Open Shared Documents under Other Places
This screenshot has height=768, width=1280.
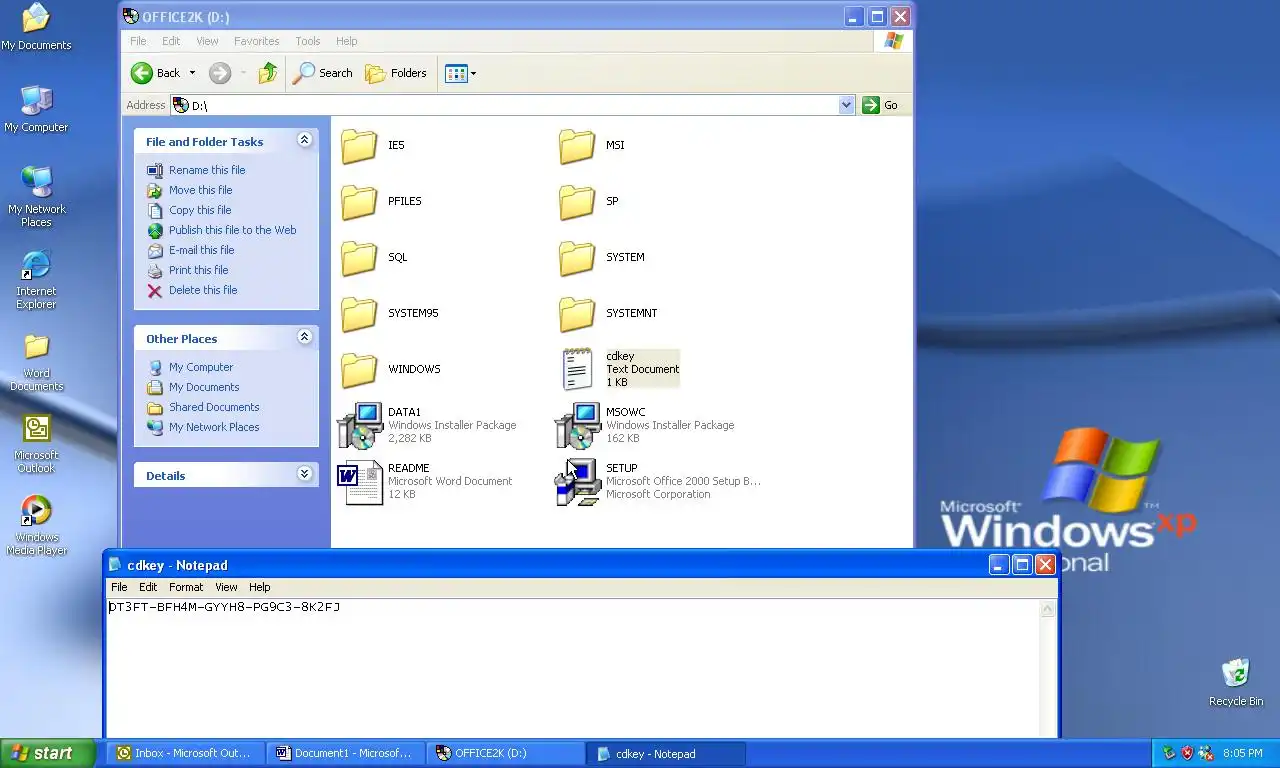214,407
